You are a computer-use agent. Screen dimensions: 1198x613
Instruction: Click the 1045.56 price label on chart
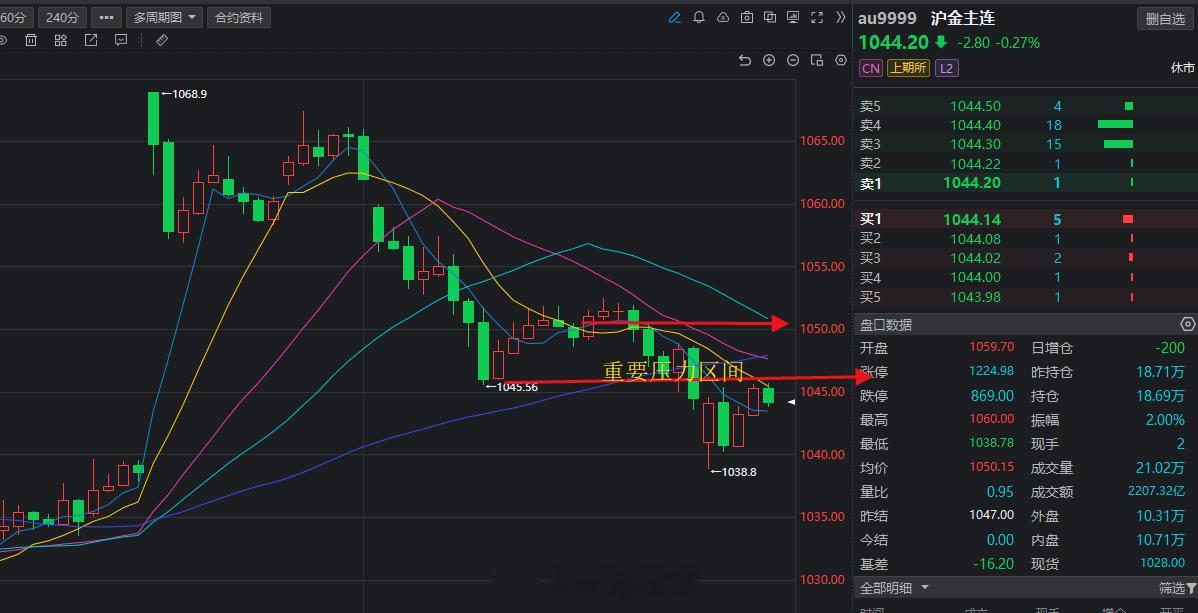click(x=517, y=387)
